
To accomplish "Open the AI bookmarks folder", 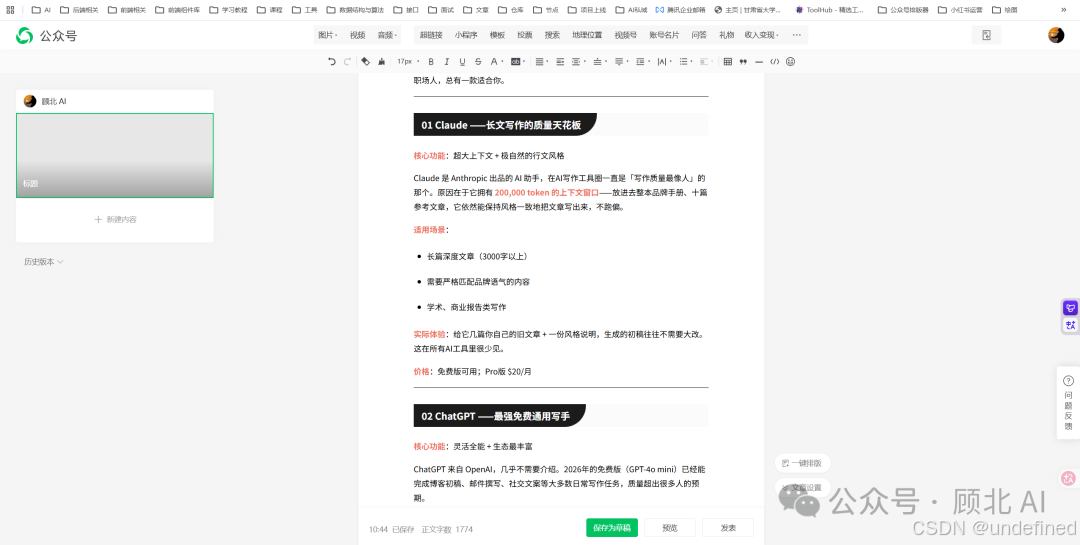I will pyautogui.click(x=41, y=10).
